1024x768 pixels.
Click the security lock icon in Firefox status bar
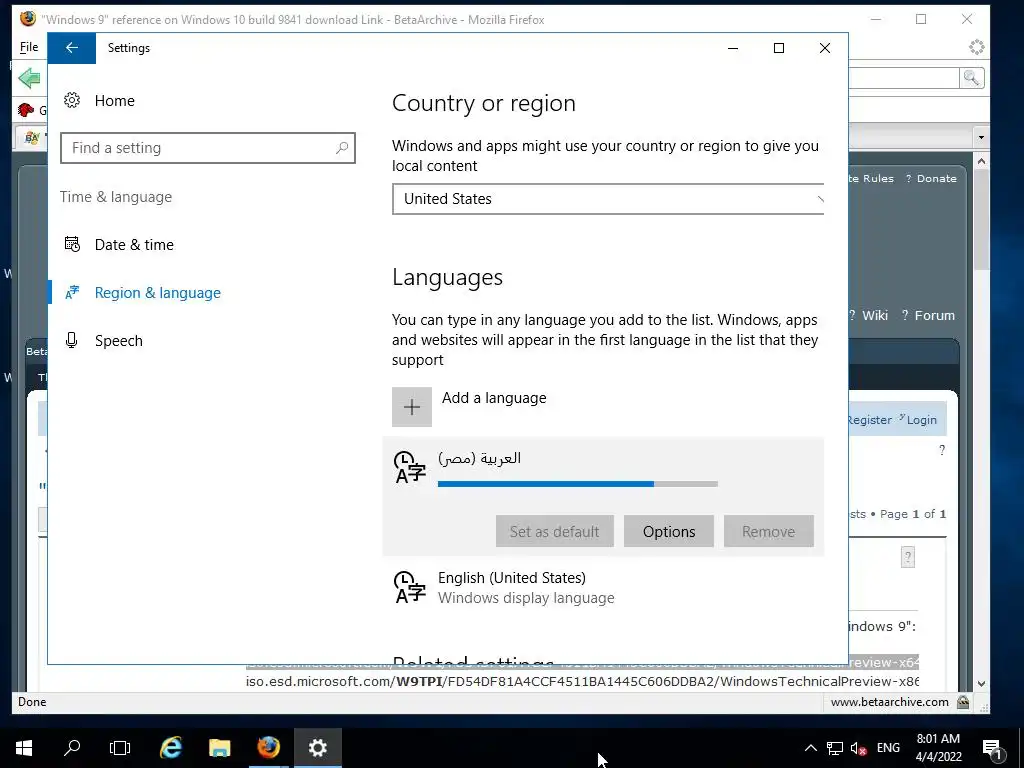pyautogui.click(x=963, y=702)
